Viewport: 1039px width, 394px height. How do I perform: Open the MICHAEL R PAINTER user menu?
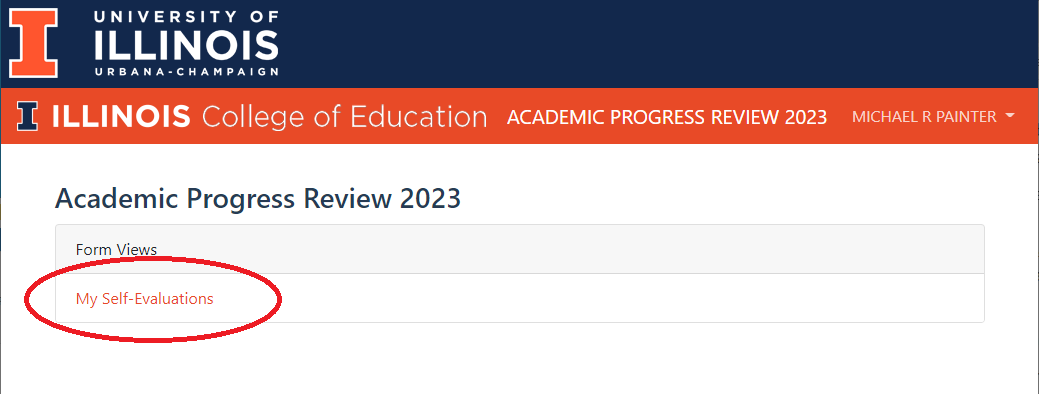tap(933, 117)
